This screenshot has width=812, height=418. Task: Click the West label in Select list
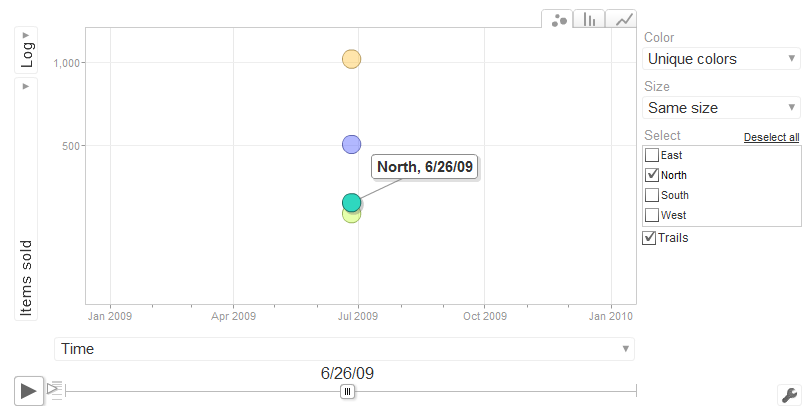pyautogui.click(x=673, y=215)
